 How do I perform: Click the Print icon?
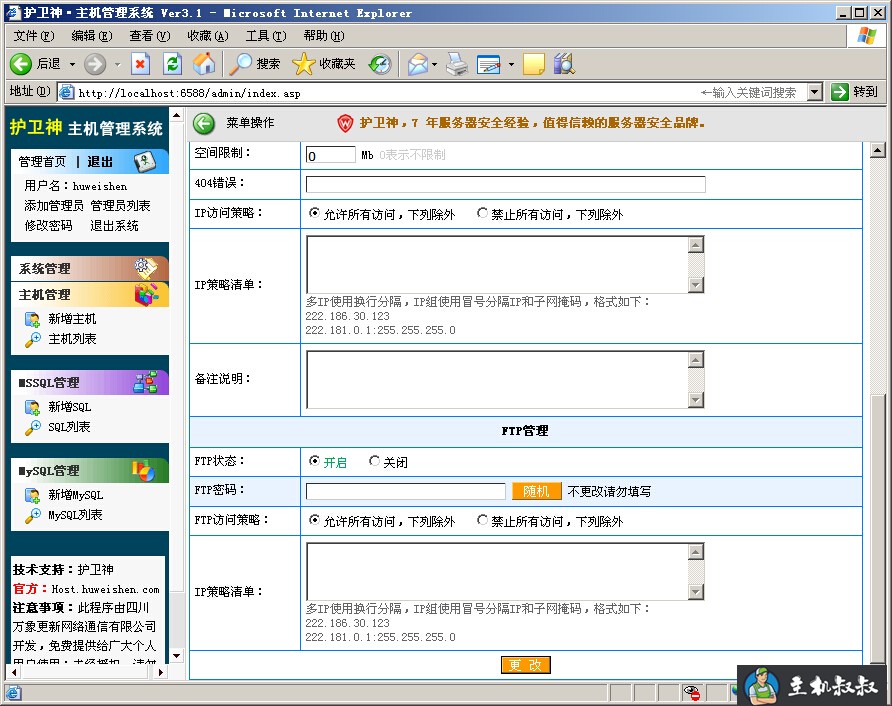click(x=457, y=64)
